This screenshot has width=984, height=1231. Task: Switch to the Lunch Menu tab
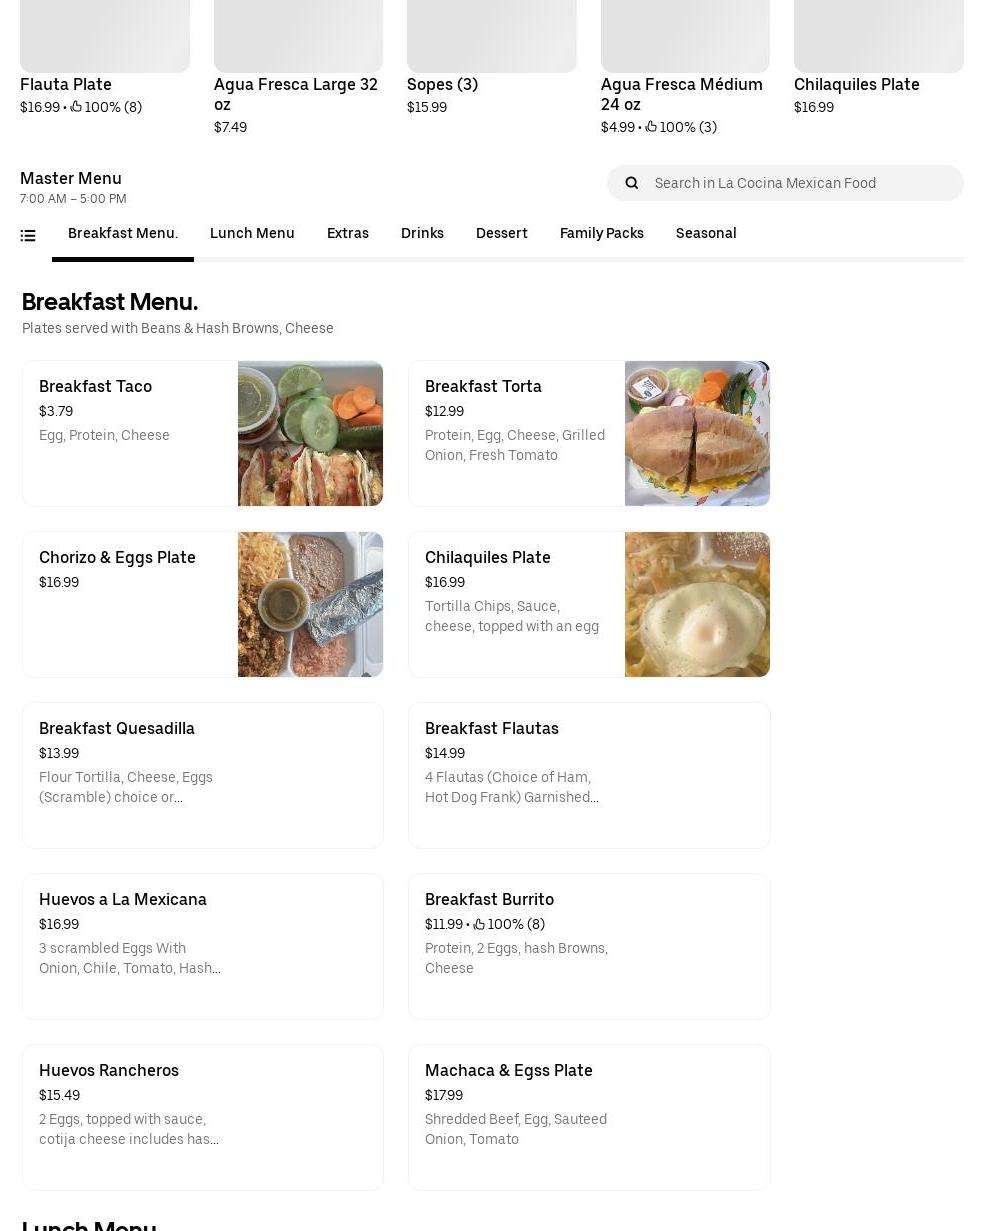[252, 234]
